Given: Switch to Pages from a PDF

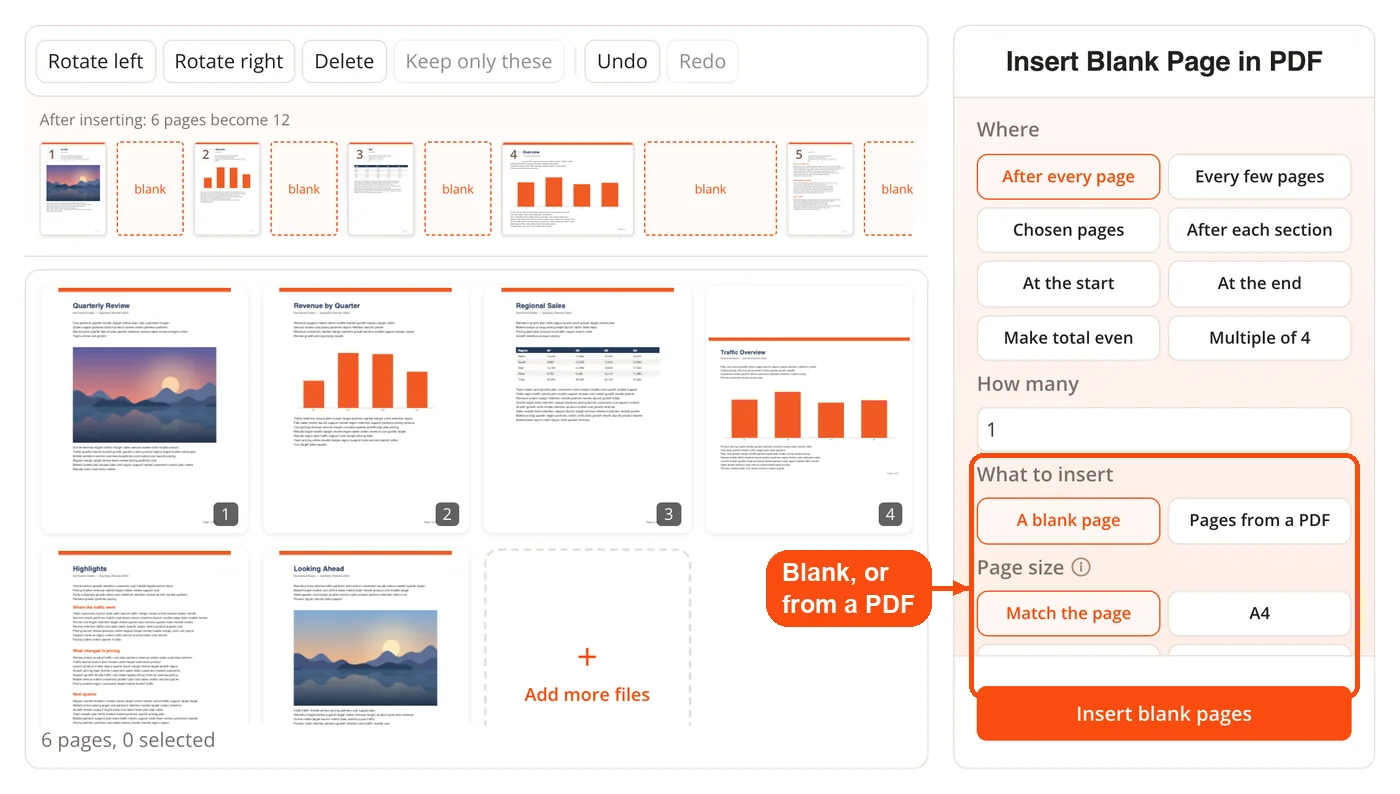Looking at the screenshot, I should pyautogui.click(x=1259, y=520).
